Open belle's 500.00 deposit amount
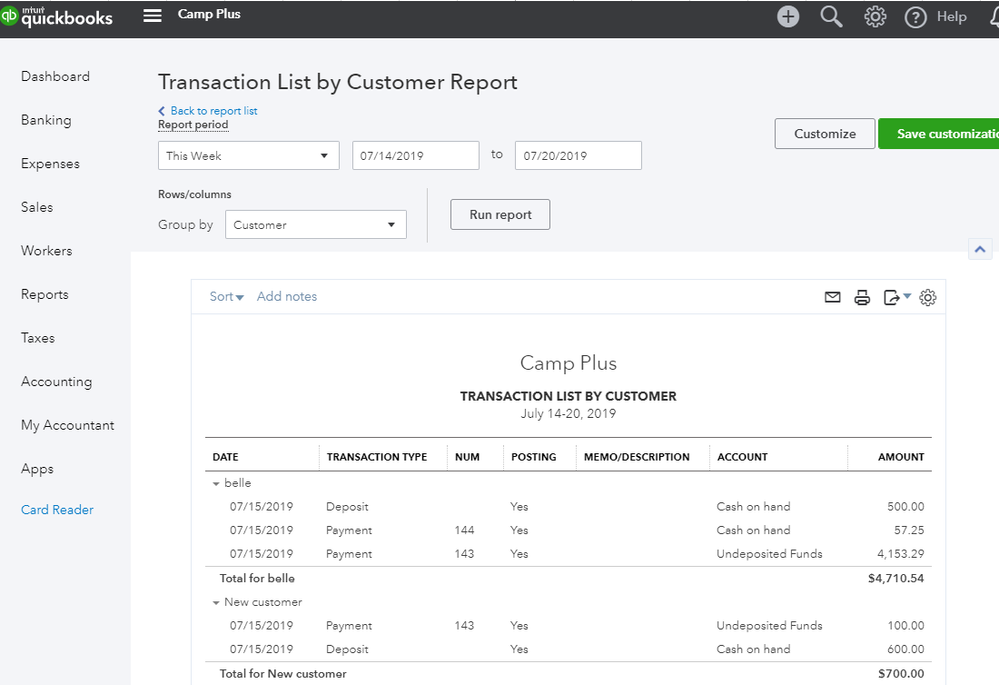 click(x=905, y=507)
